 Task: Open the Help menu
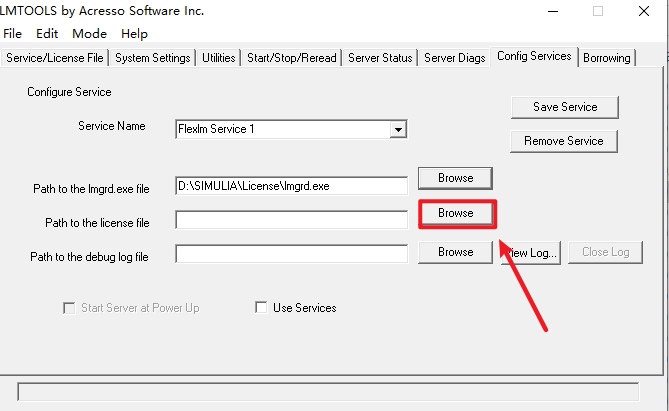[x=134, y=33]
